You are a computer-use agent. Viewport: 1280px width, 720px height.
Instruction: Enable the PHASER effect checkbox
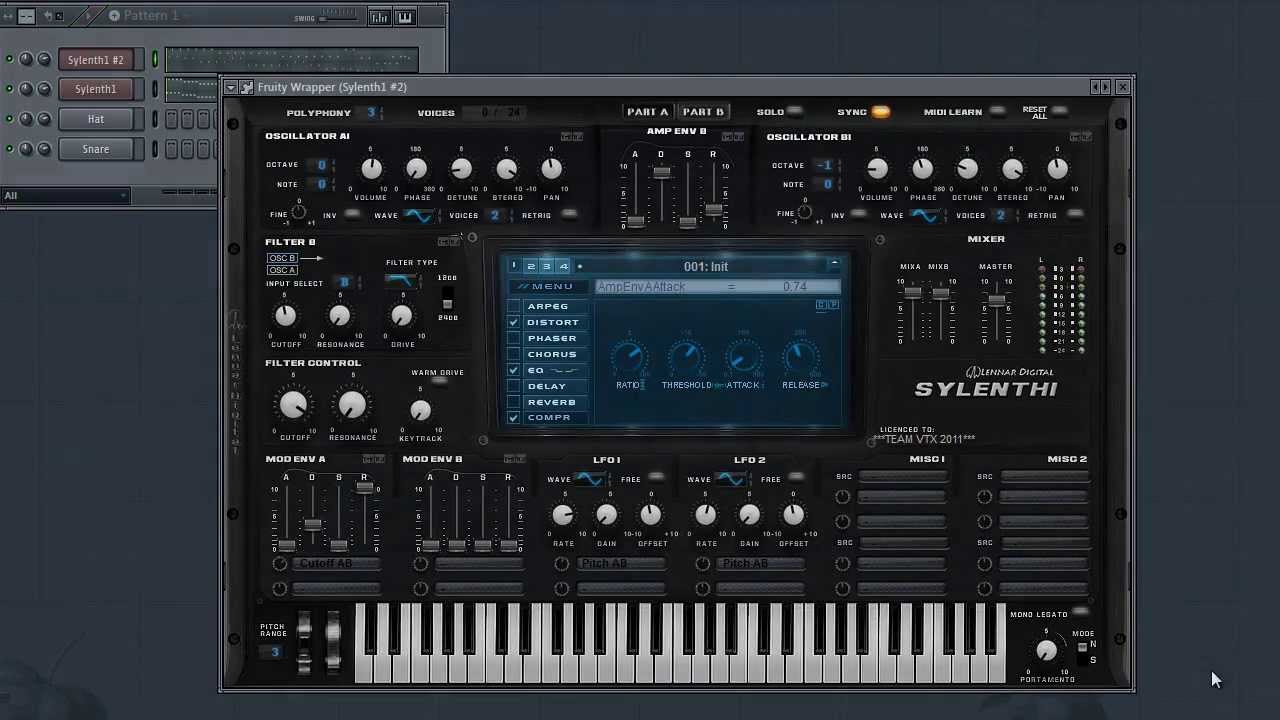[x=514, y=338]
